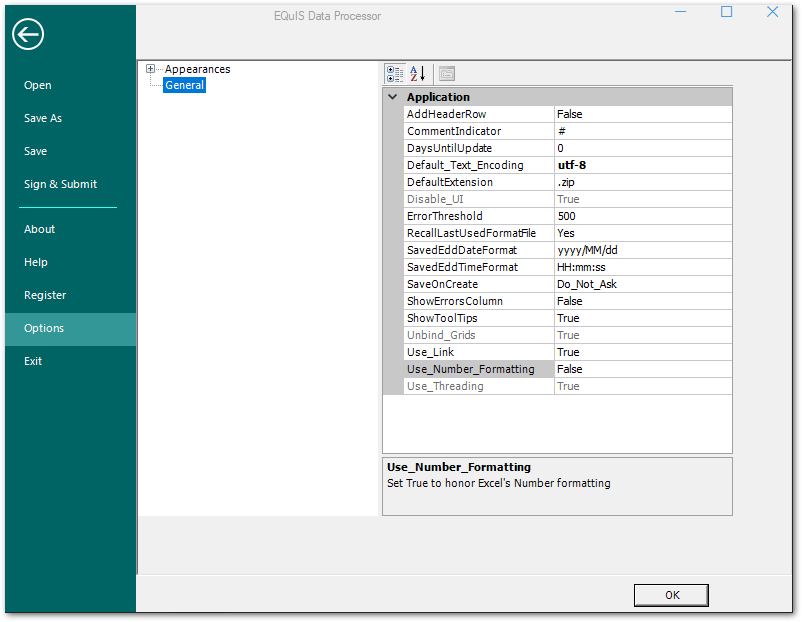Viewport: 802px width, 622px height.
Task: Collapse the Application category chevron
Action: tap(392, 97)
